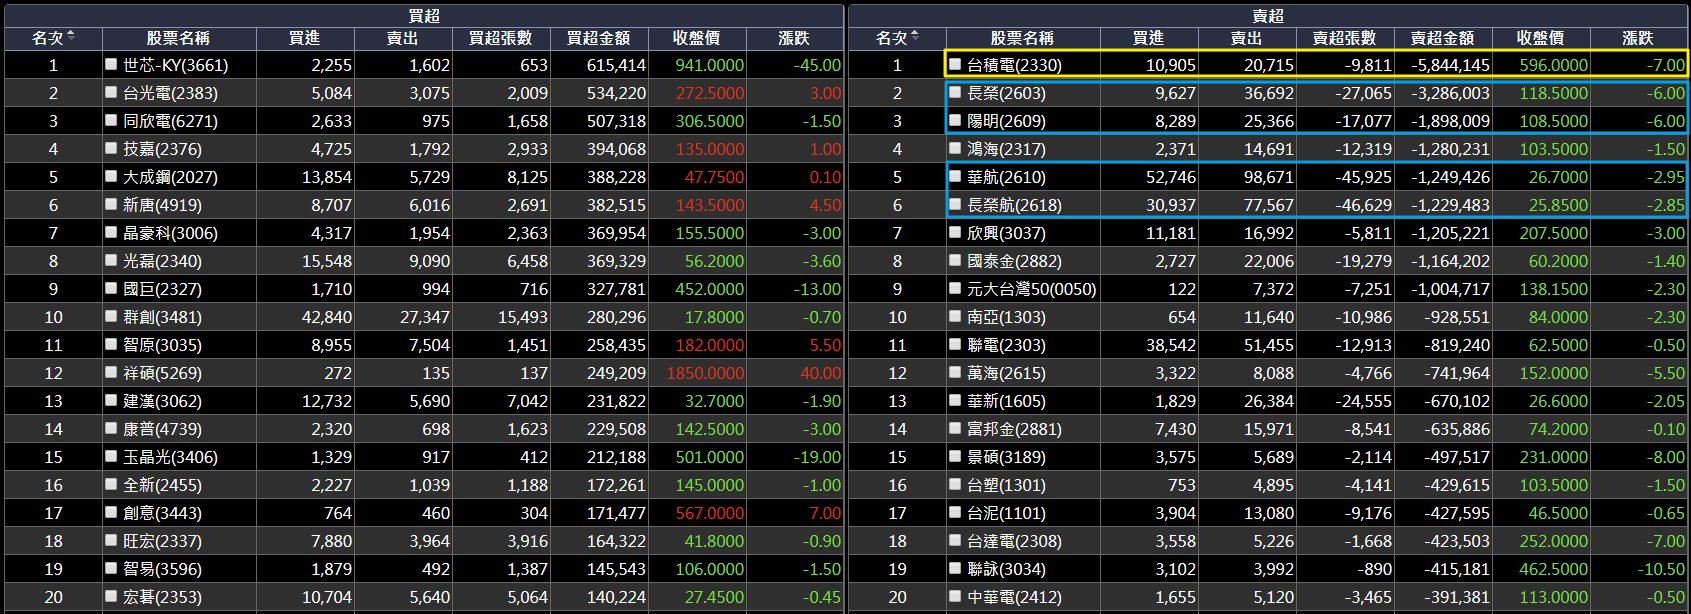1691x614 pixels.
Task: Open stock 光磊(2340)
Action: (162, 260)
